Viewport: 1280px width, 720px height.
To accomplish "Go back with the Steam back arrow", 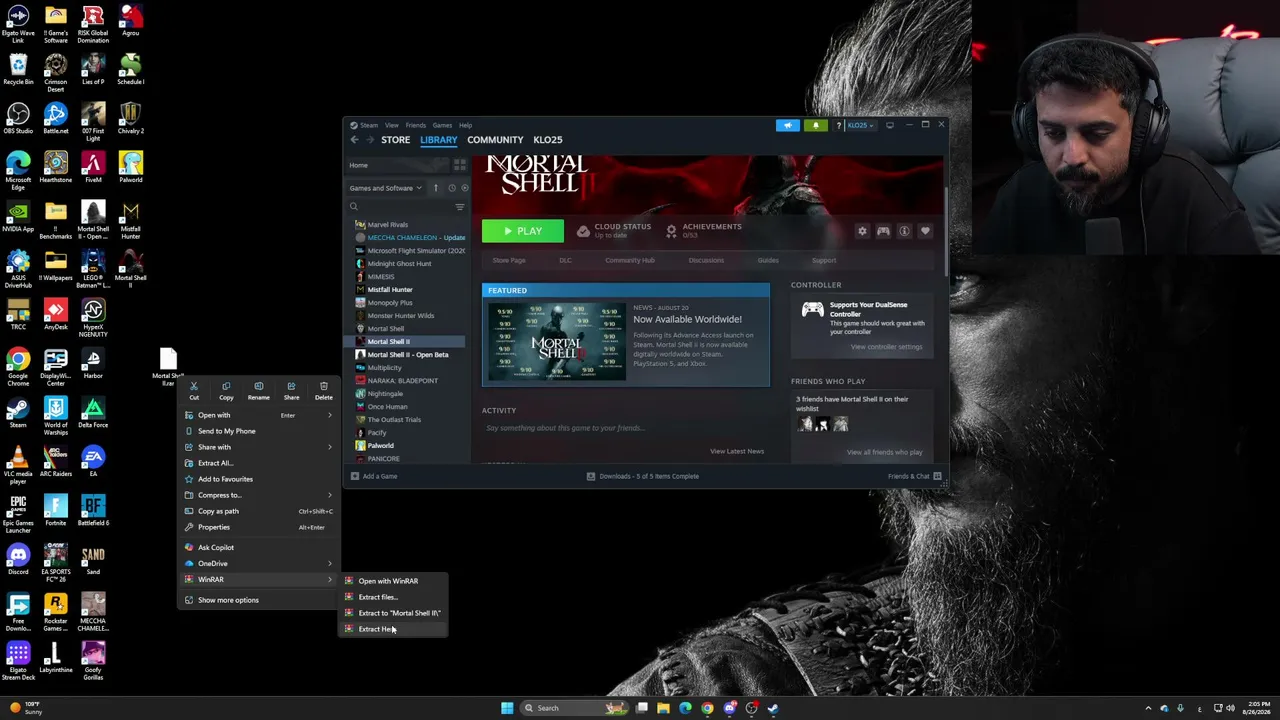I will tap(354, 140).
